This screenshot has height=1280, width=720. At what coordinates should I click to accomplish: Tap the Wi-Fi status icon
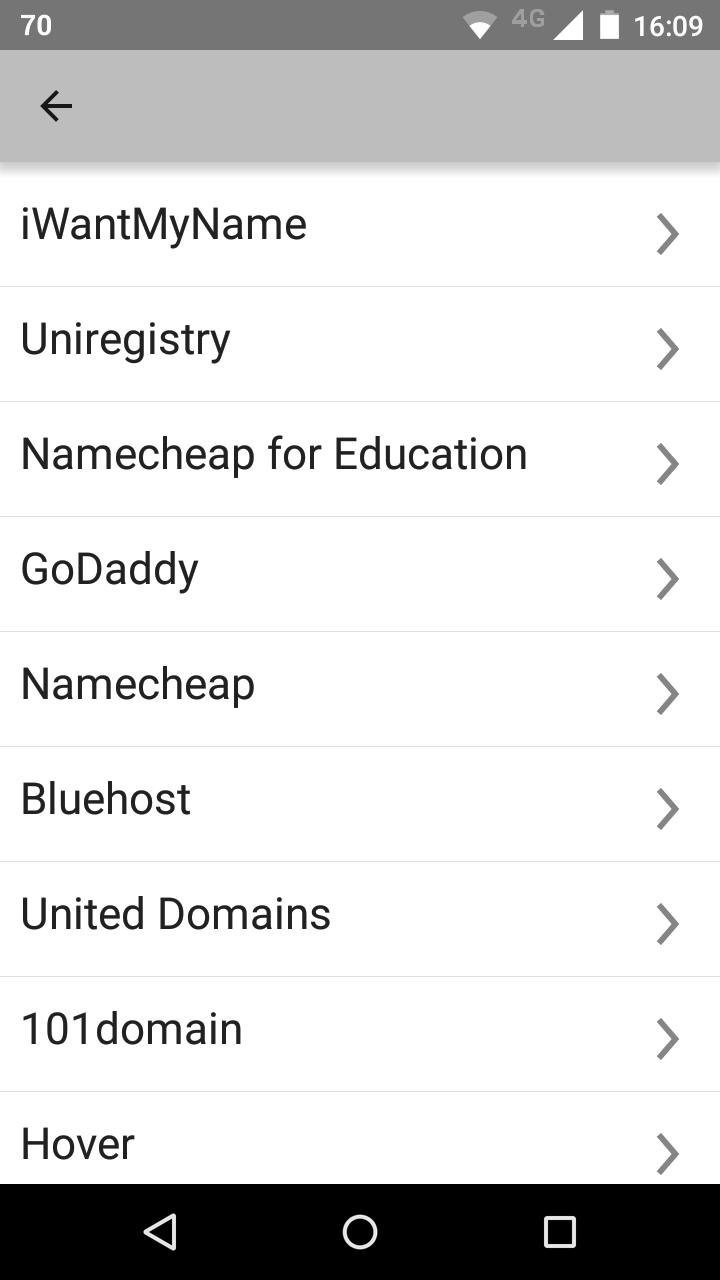click(x=480, y=26)
